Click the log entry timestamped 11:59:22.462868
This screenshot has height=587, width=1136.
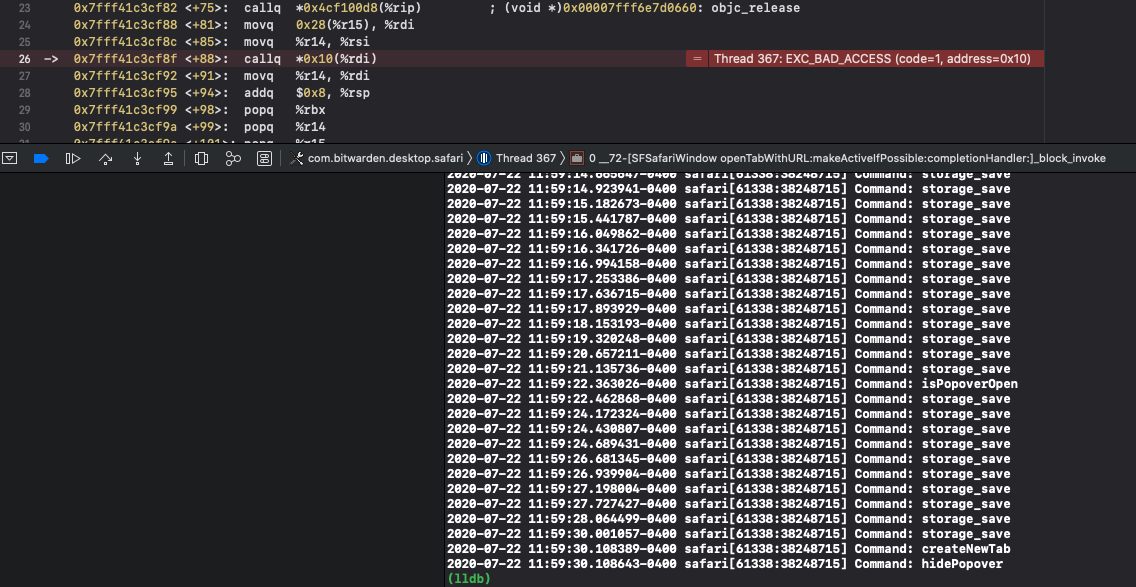[x=729, y=399]
